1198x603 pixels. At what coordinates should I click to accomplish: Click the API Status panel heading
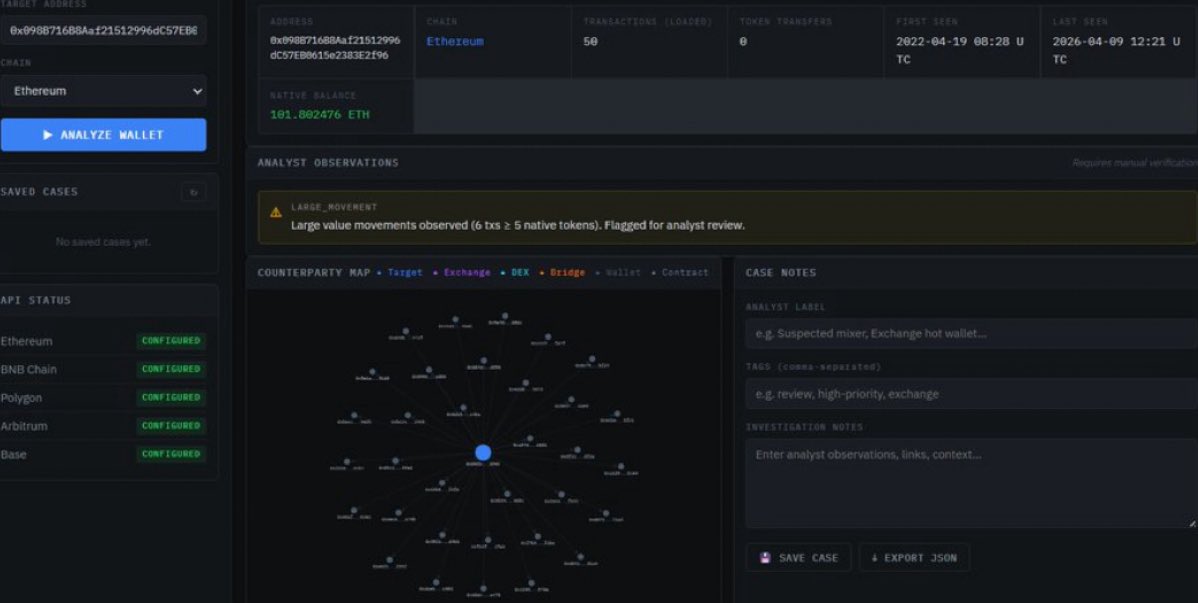(35, 300)
